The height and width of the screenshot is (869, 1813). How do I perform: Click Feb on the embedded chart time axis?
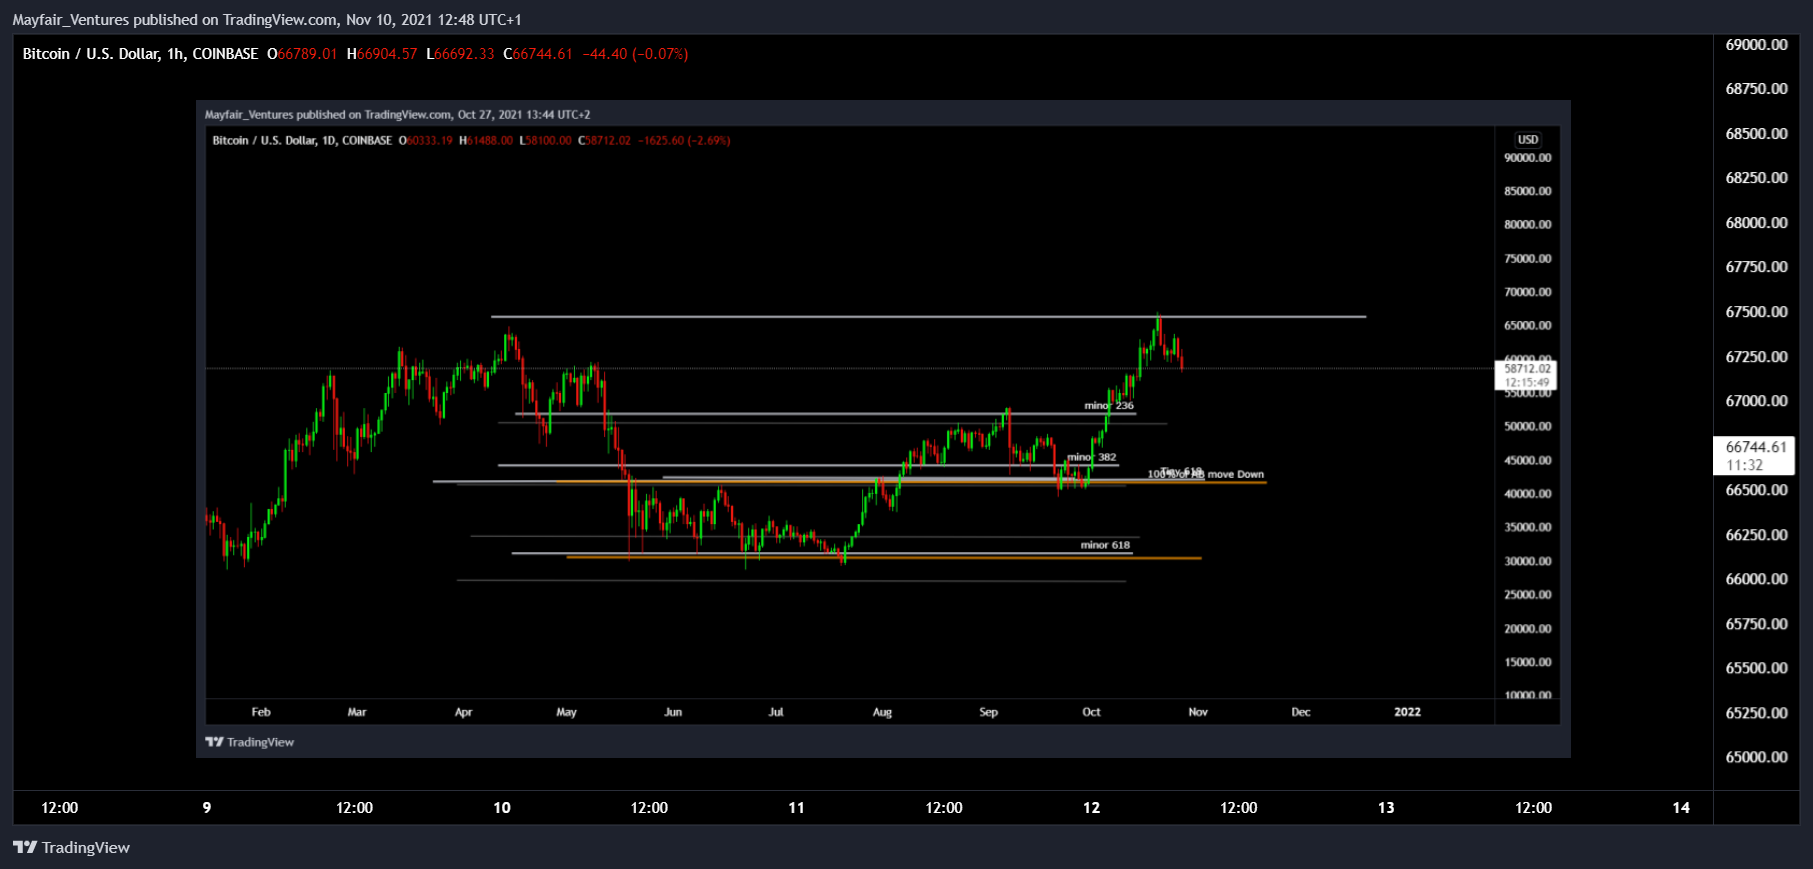tap(261, 712)
